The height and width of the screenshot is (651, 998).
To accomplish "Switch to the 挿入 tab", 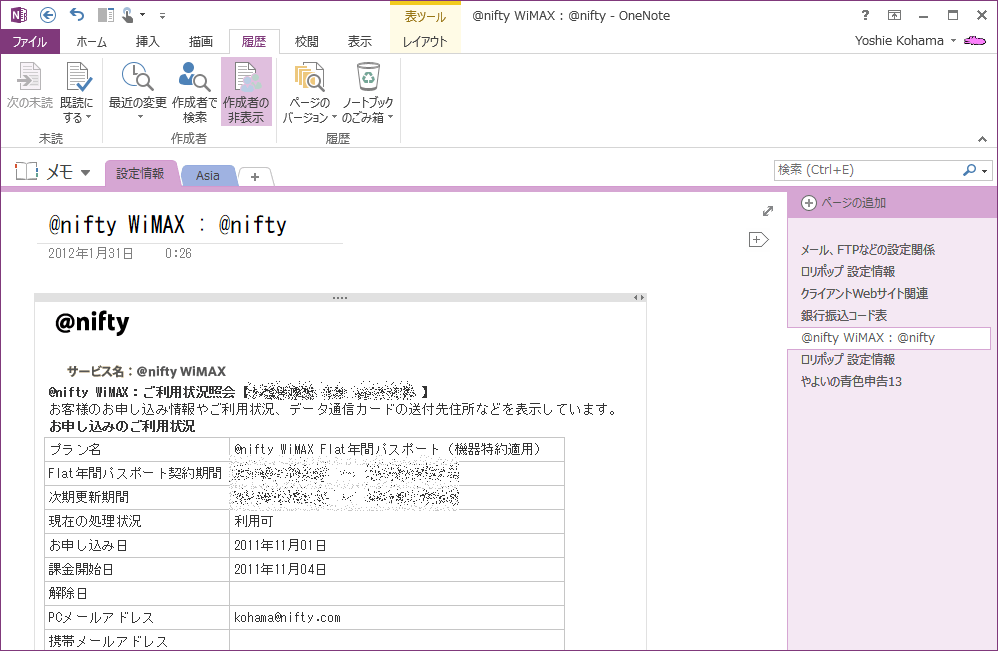I will pos(148,41).
